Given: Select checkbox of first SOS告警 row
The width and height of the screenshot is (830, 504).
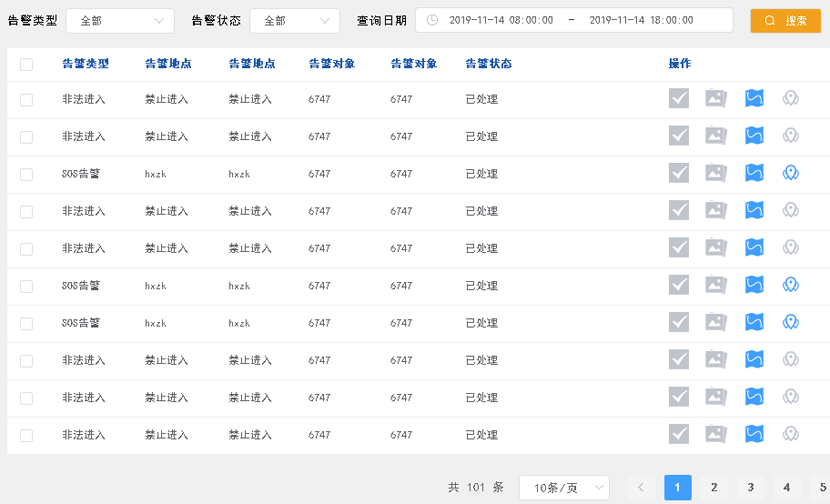Looking at the screenshot, I should pyautogui.click(x=26, y=175).
